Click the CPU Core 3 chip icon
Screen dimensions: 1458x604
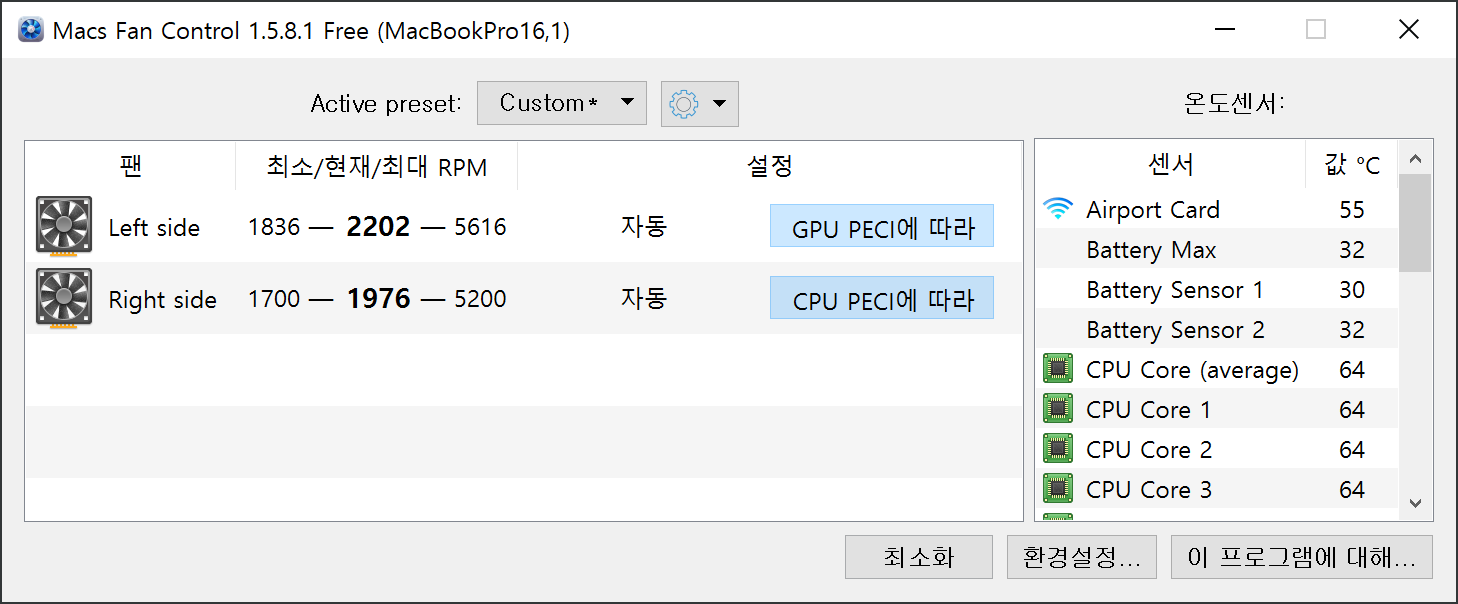pos(1057,489)
